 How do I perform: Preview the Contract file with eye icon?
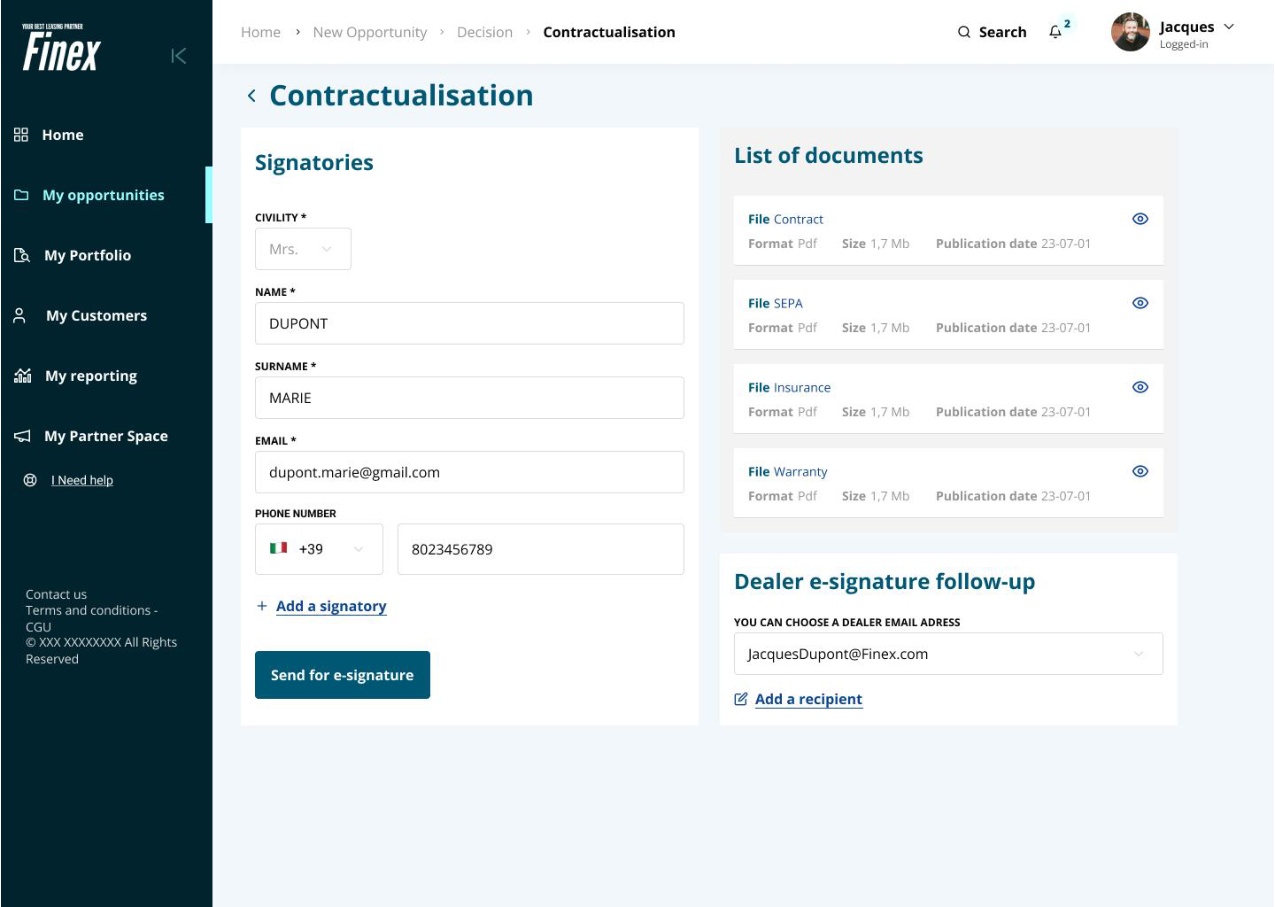point(1140,219)
